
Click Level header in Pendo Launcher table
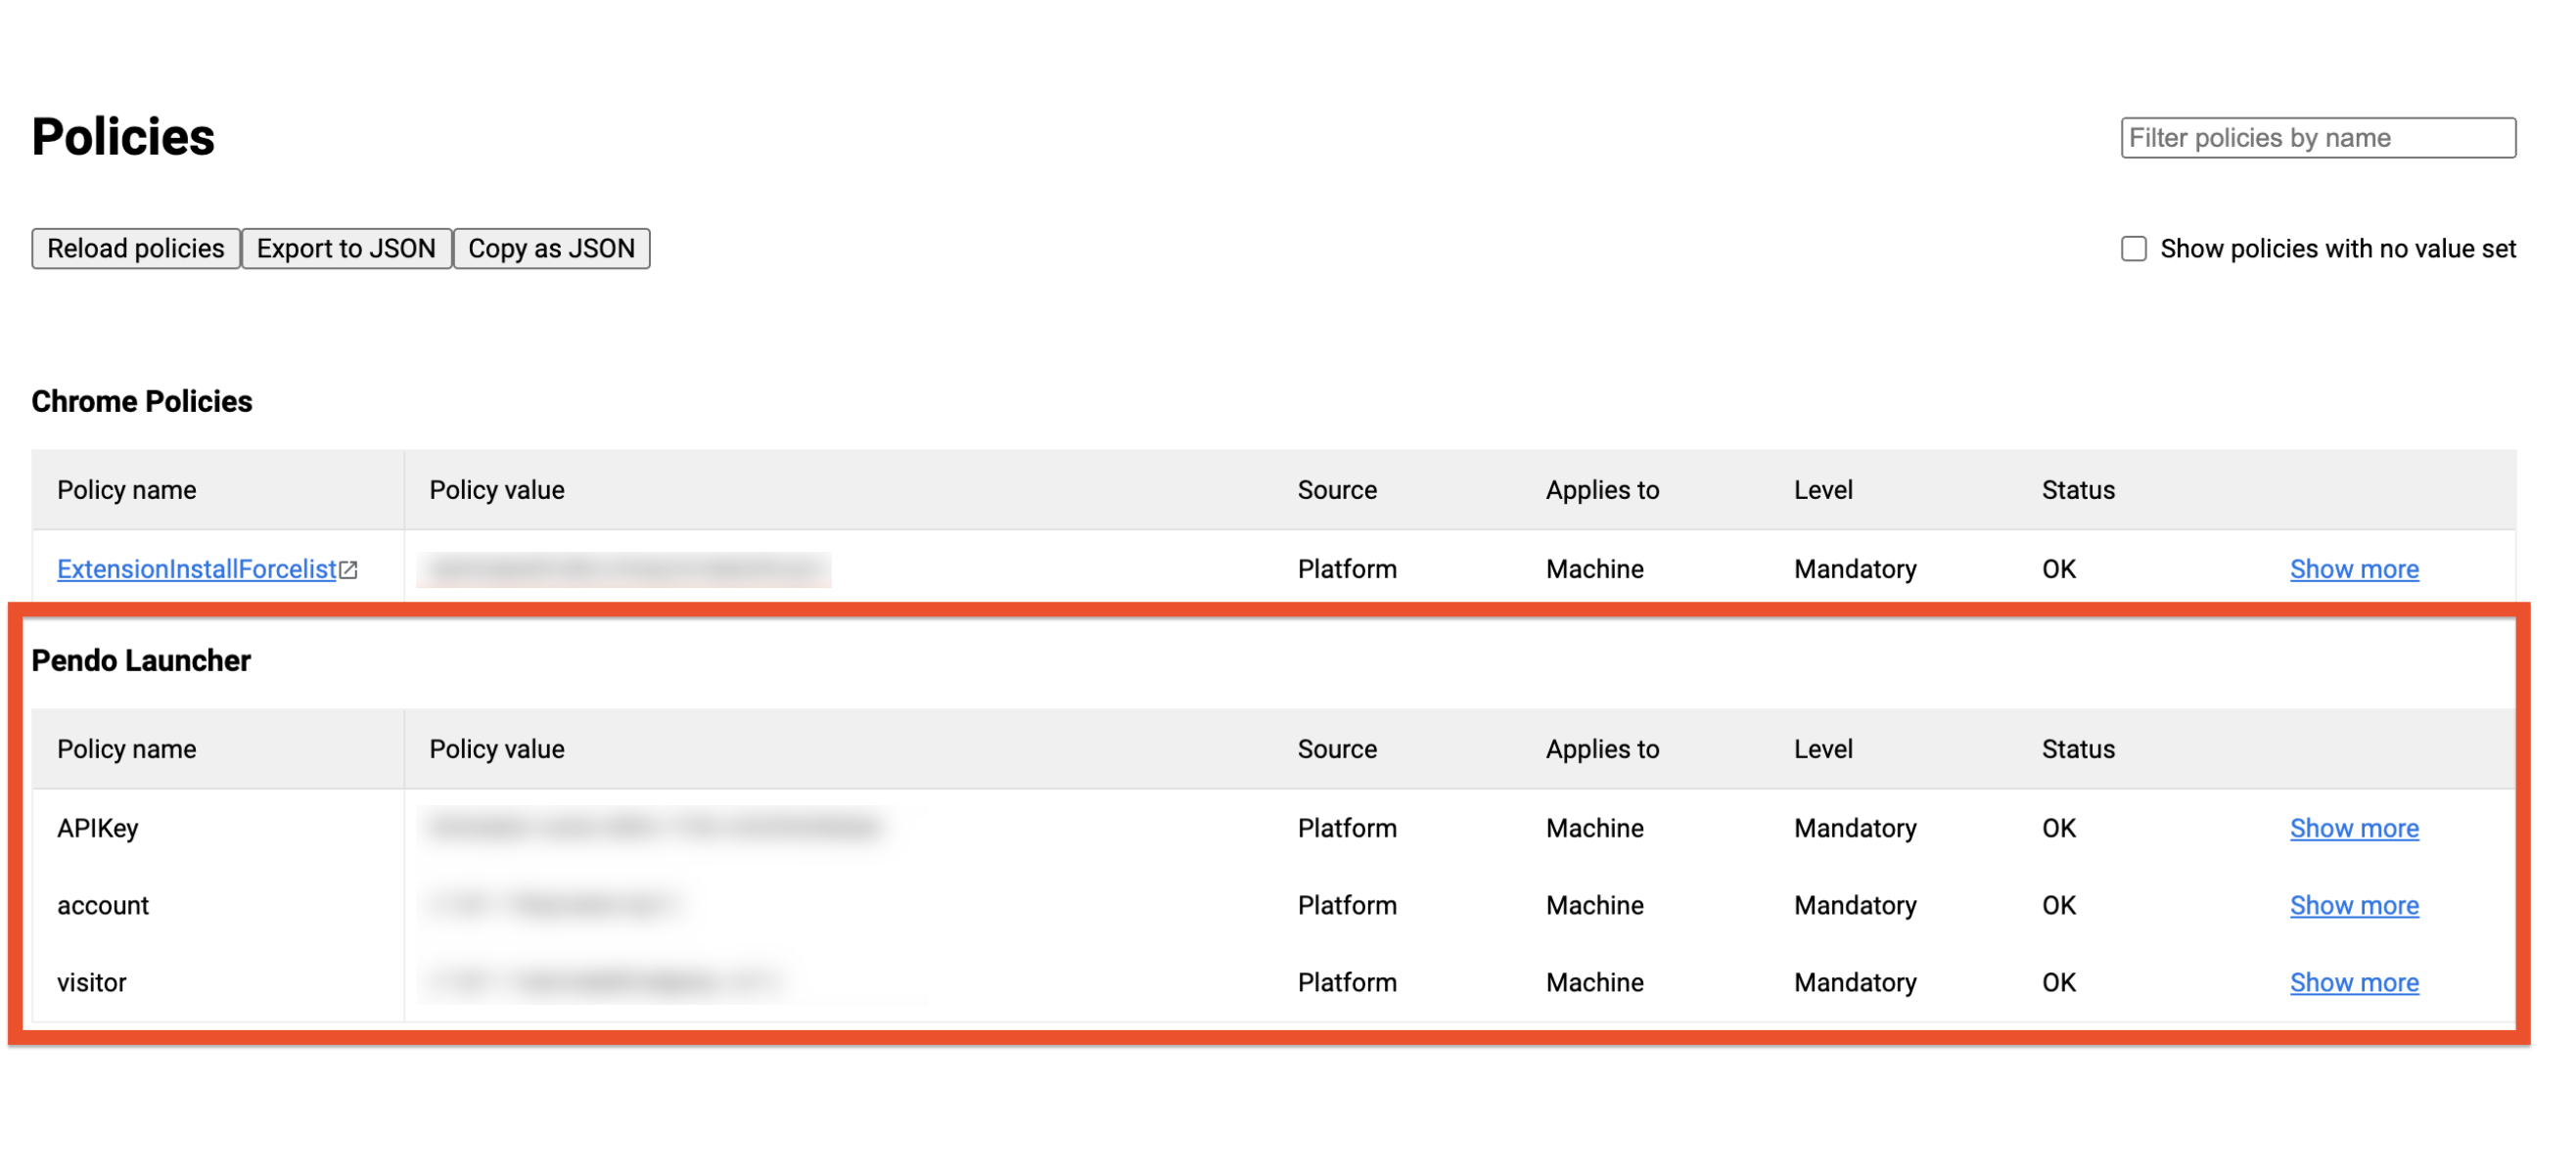(1823, 748)
